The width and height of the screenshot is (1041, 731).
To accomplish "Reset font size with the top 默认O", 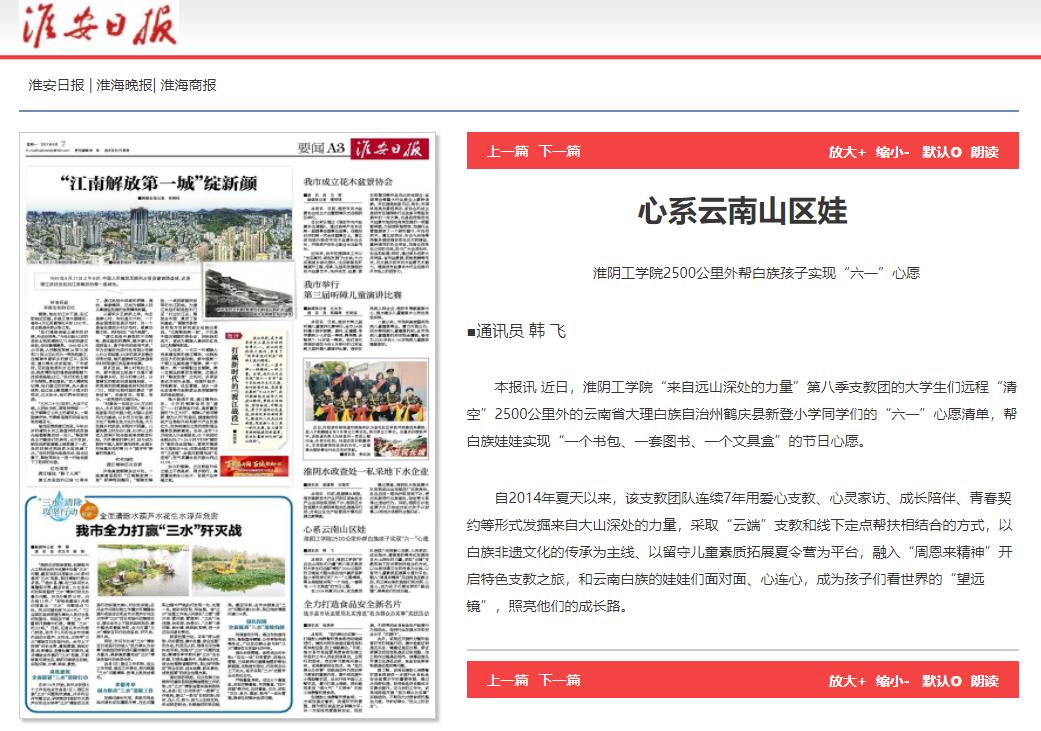I will (941, 152).
